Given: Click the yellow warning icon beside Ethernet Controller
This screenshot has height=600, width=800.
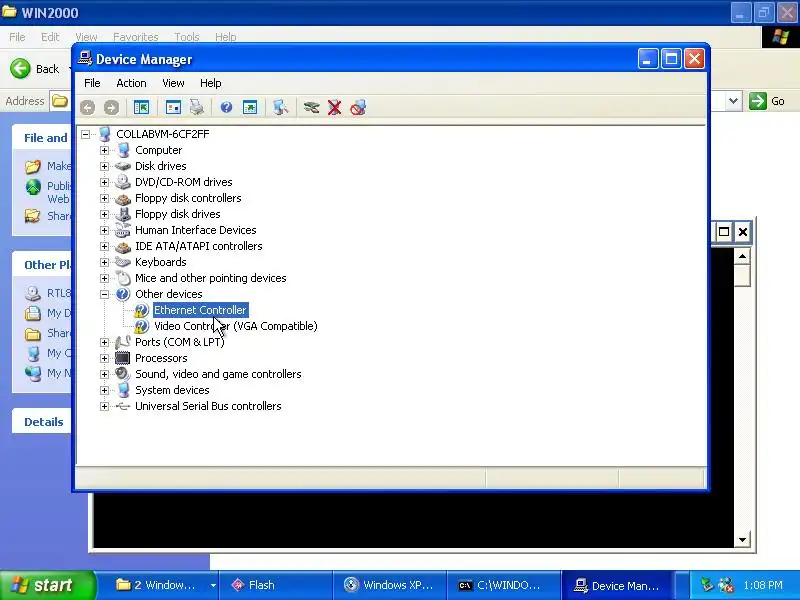Looking at the screenshot, I should (x=141, y=310).
